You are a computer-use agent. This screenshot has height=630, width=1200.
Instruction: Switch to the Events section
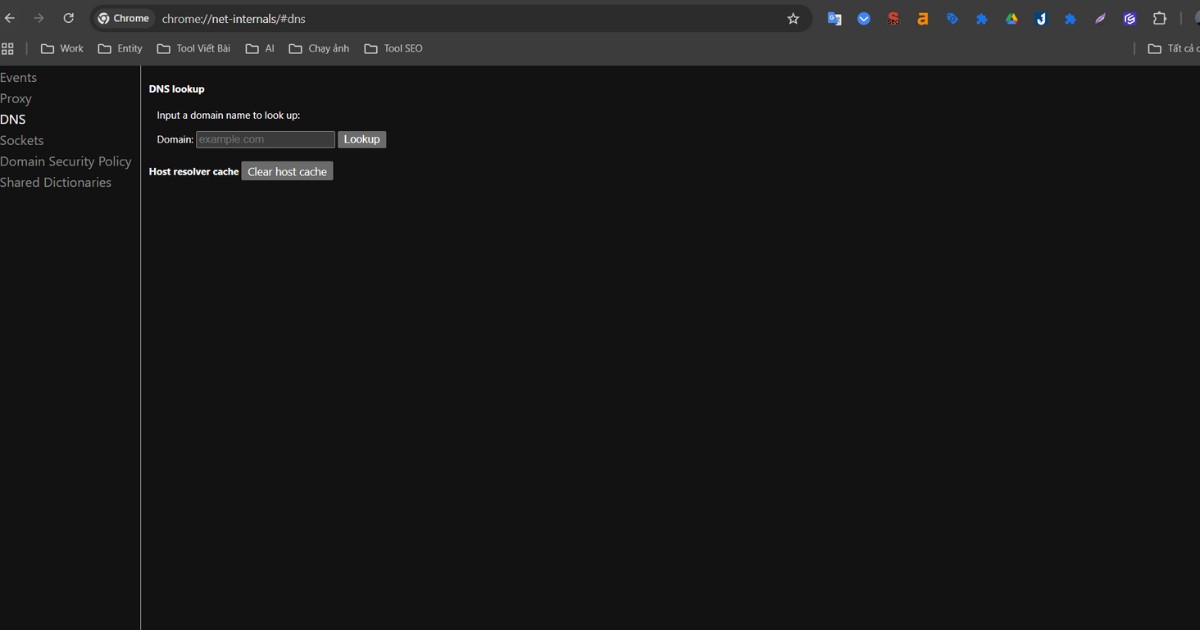[18, 77]
